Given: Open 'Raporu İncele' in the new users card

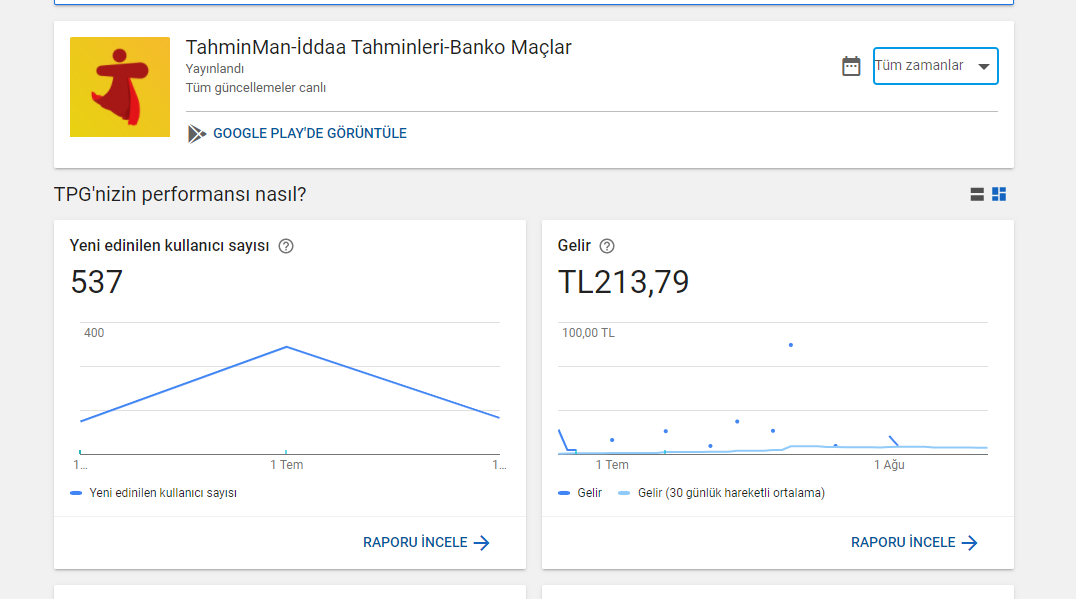Looking at the screenshot, I should point(426,543).
